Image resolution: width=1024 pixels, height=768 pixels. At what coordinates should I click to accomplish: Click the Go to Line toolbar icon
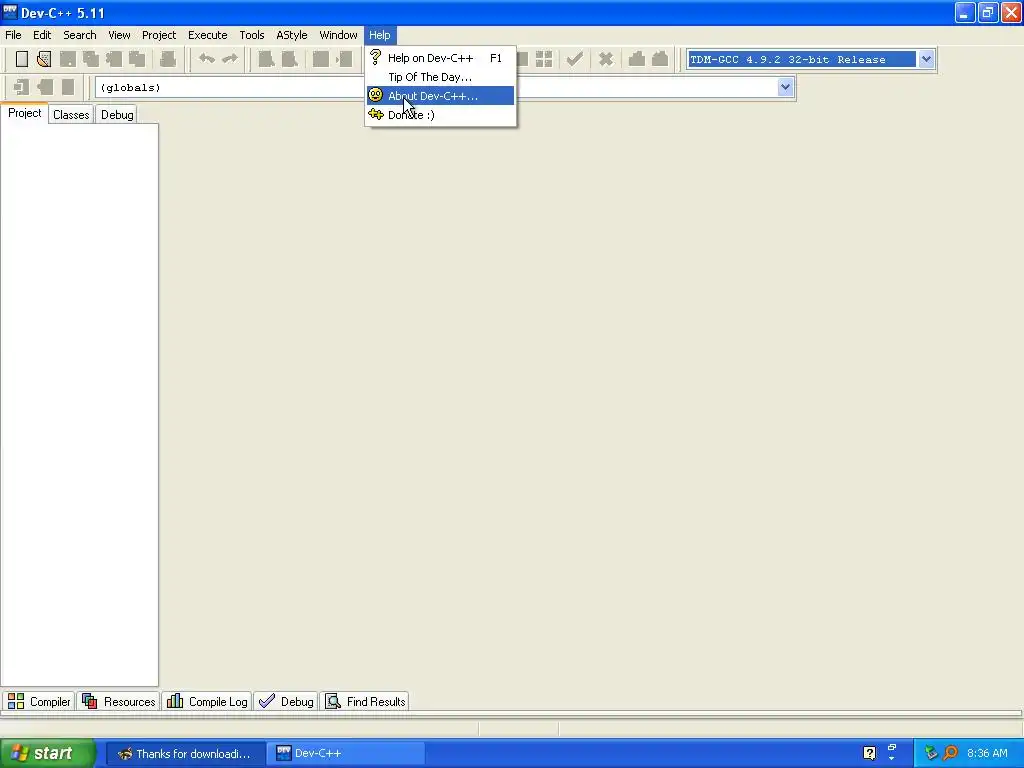(x=344, y=59)
